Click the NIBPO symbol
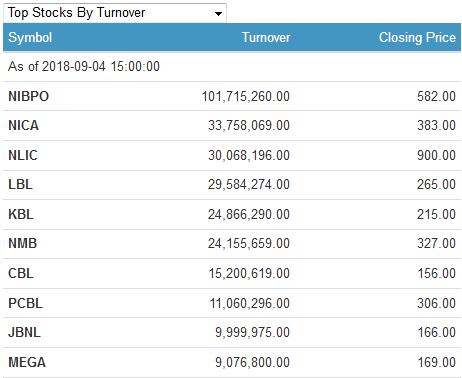The height and width of the screenshot is (378, 462). [x=28, y=96]
